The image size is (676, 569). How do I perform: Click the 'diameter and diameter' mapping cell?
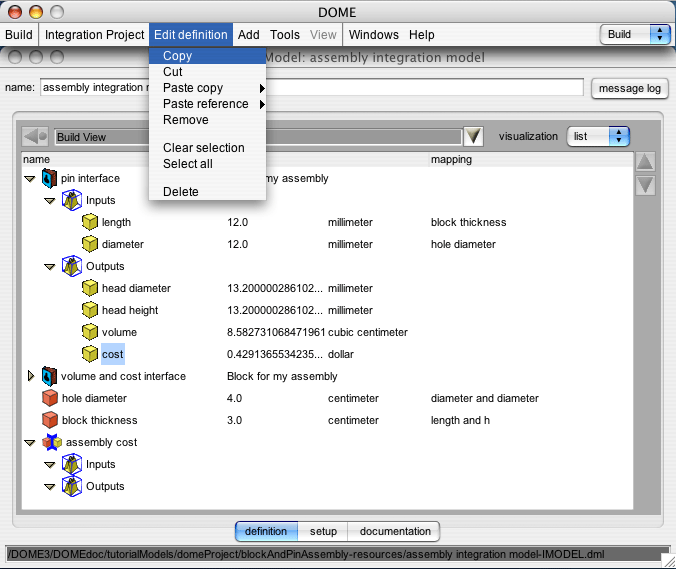(485, 398)
